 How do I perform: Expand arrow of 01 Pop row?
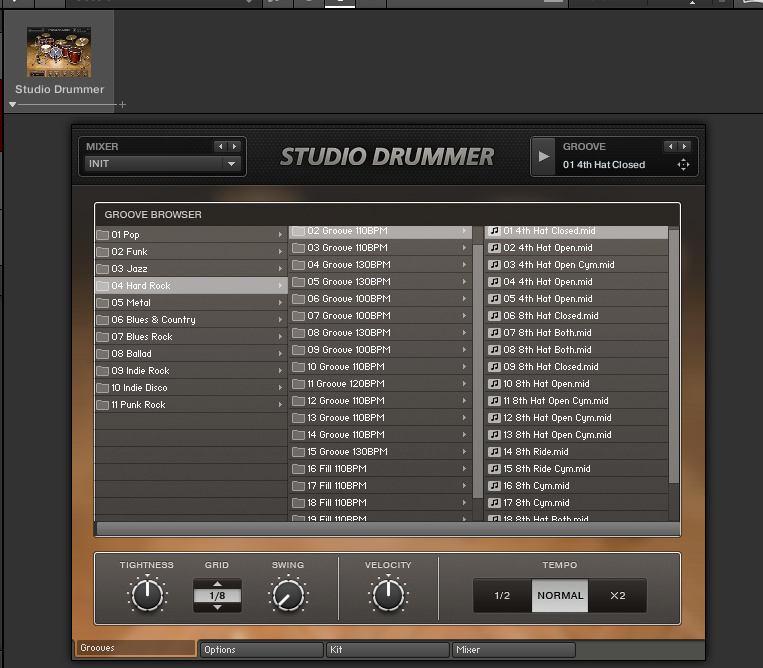pos(280,235)
